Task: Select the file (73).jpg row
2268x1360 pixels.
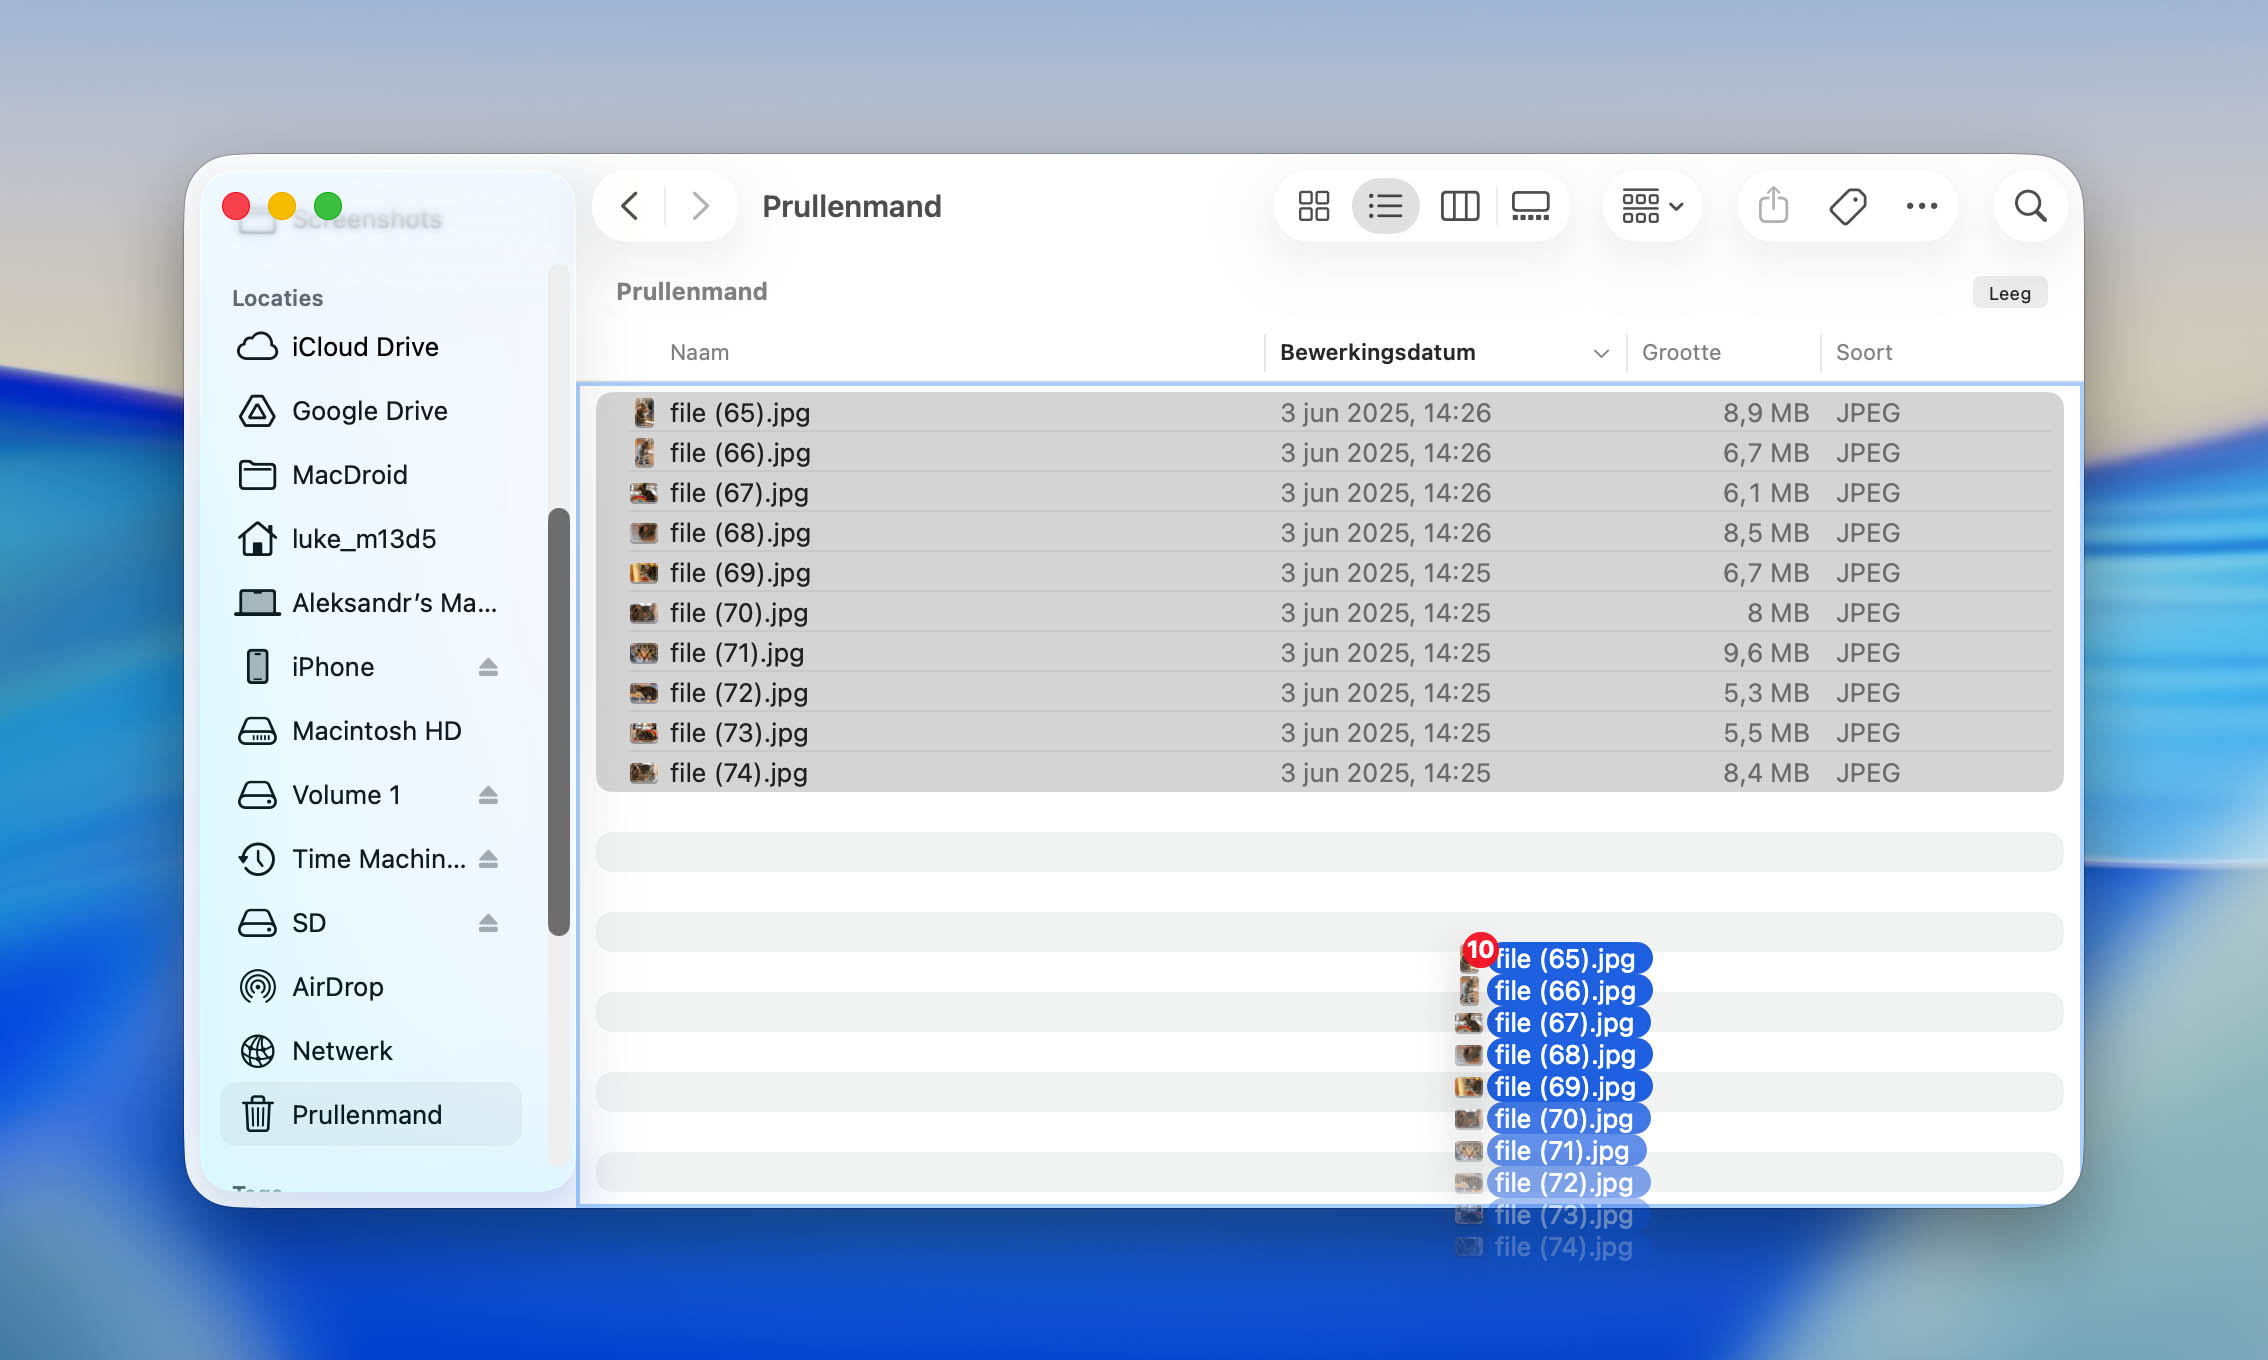Action: [1329, 733]
